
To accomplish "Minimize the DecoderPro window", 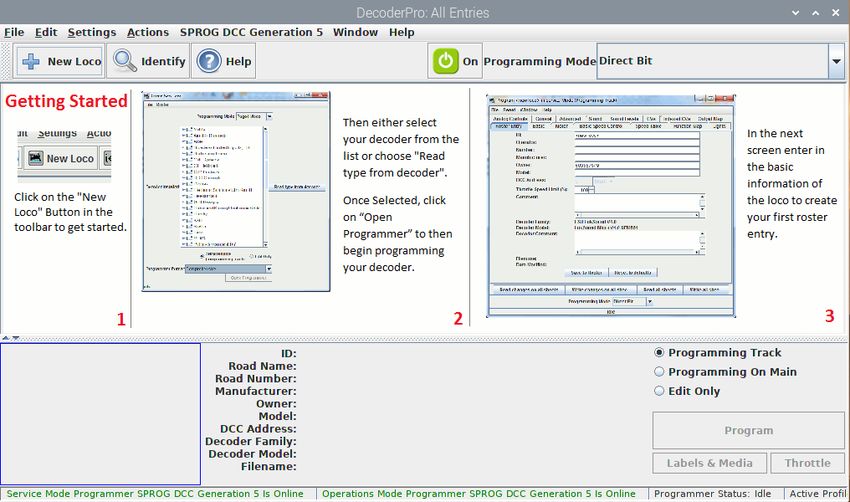I will (x=795, y=12).
